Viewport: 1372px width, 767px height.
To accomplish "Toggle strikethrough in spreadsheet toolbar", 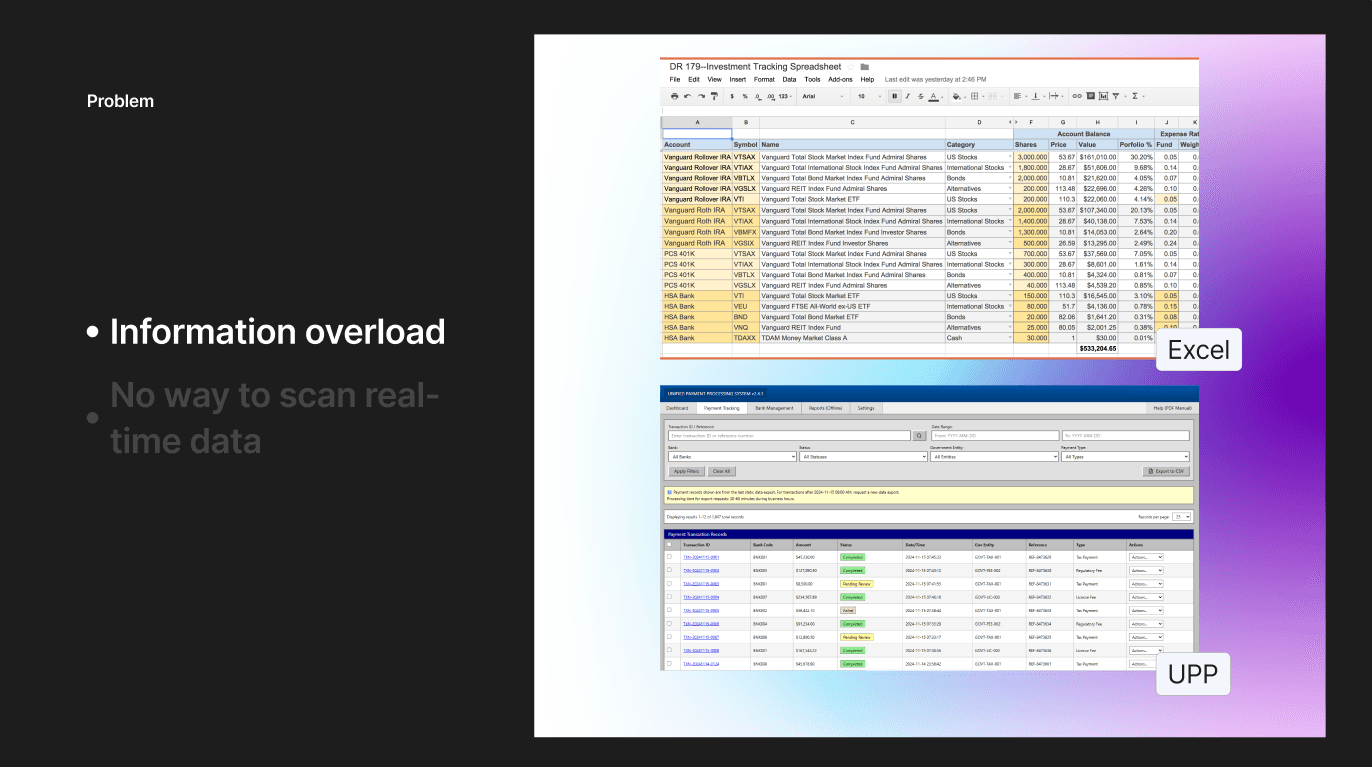I will [x=920, y=96].
